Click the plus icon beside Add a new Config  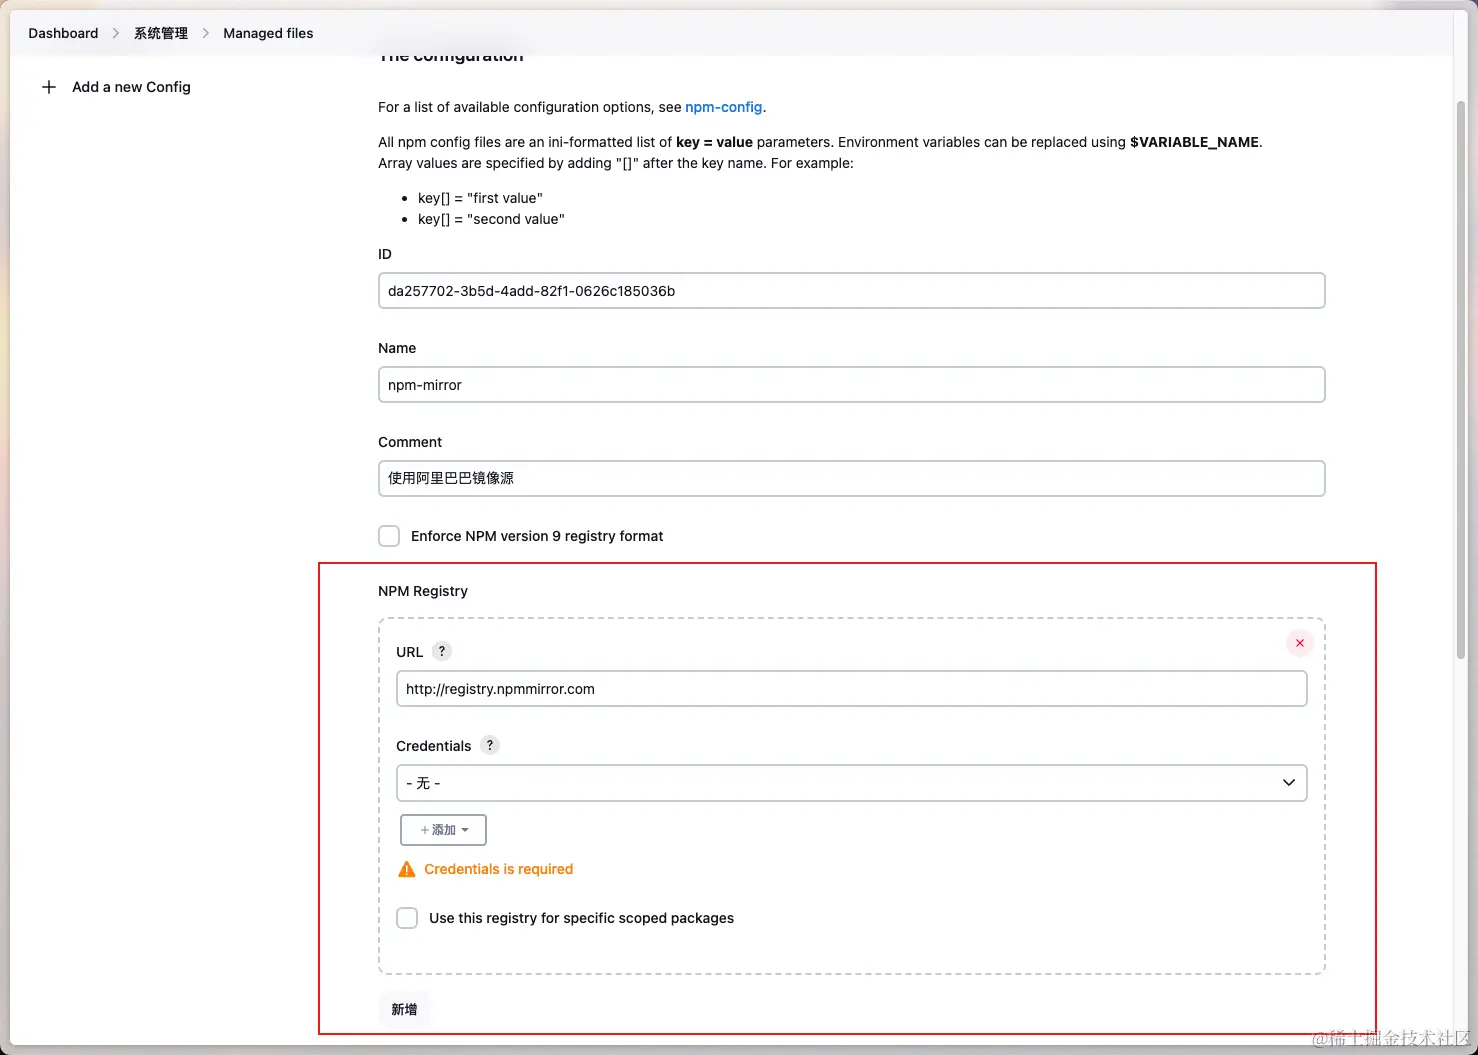click(48, 87)
